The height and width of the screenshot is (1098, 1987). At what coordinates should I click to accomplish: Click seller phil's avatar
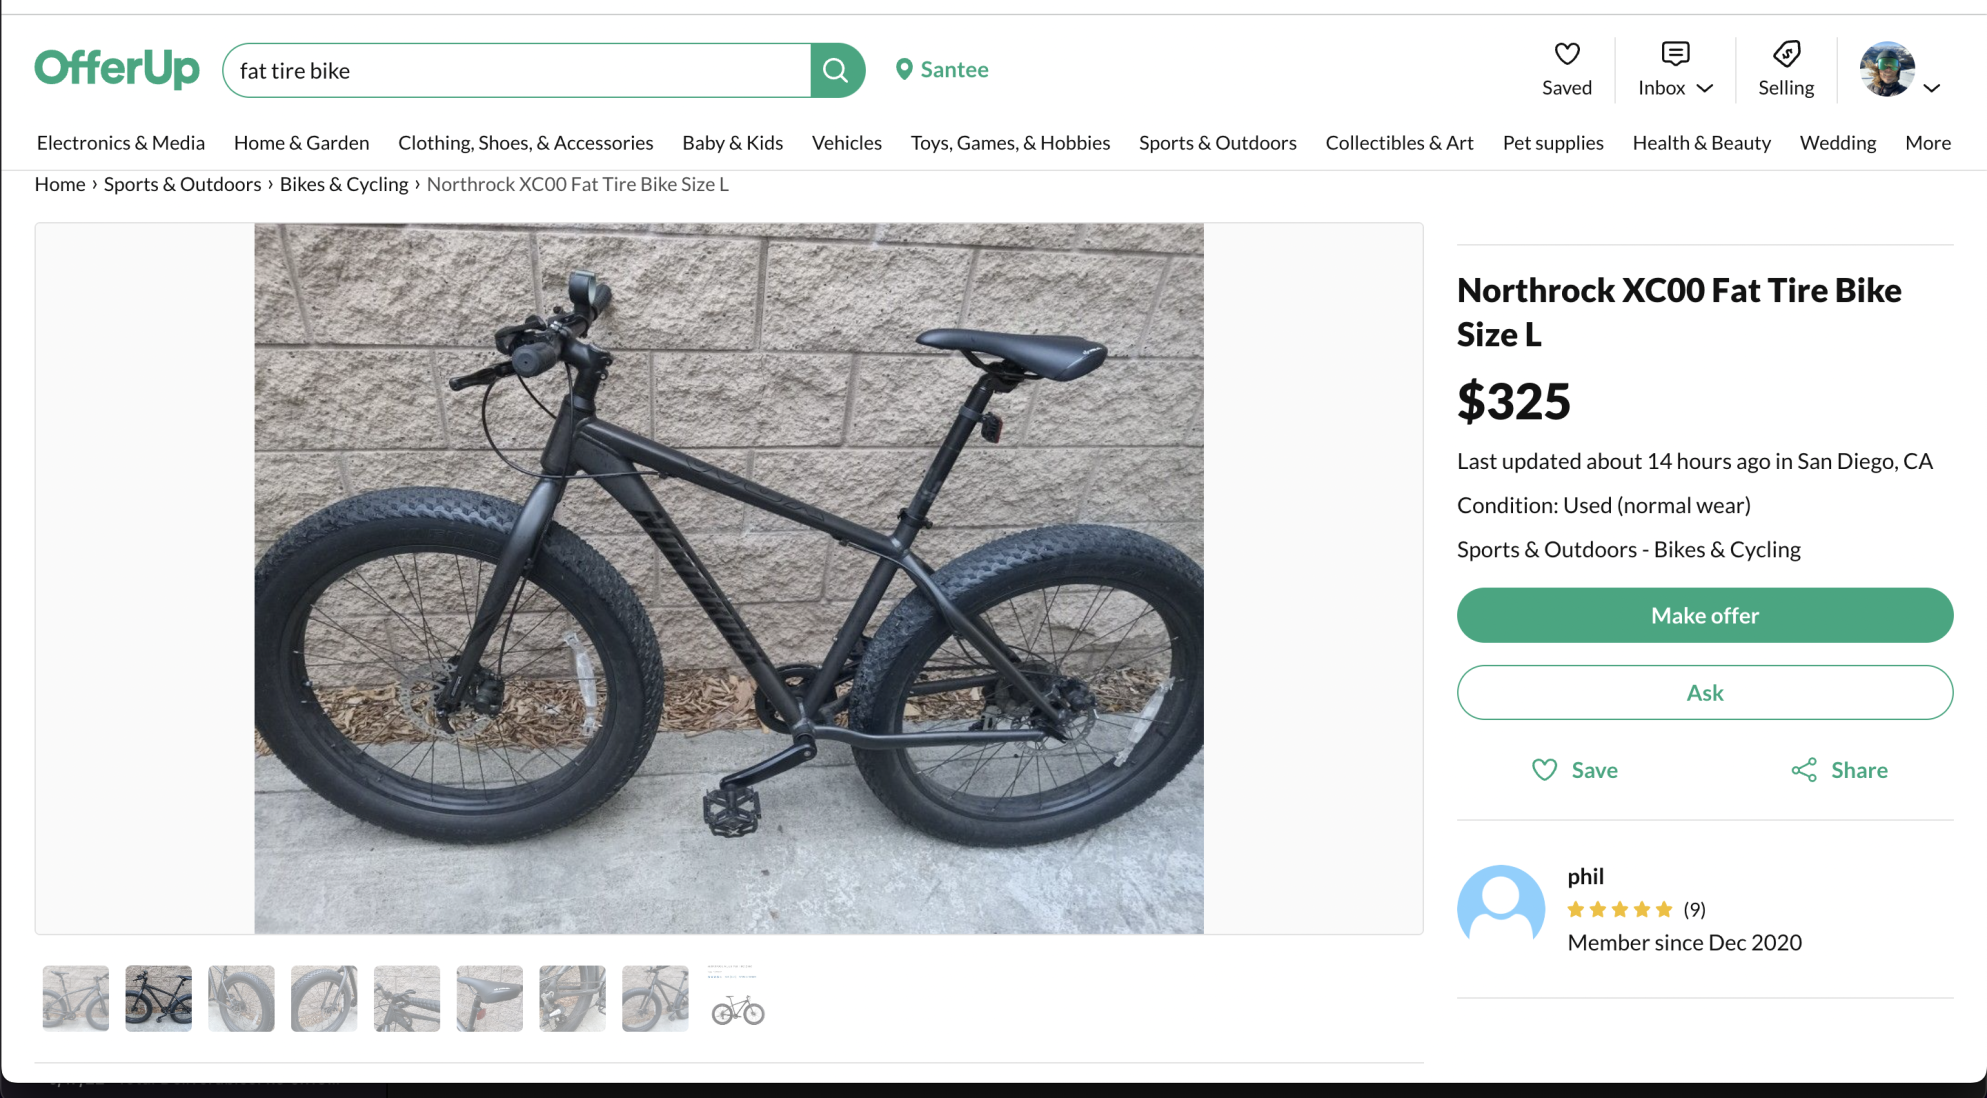pyautogui.click(x=1500, y=906)
